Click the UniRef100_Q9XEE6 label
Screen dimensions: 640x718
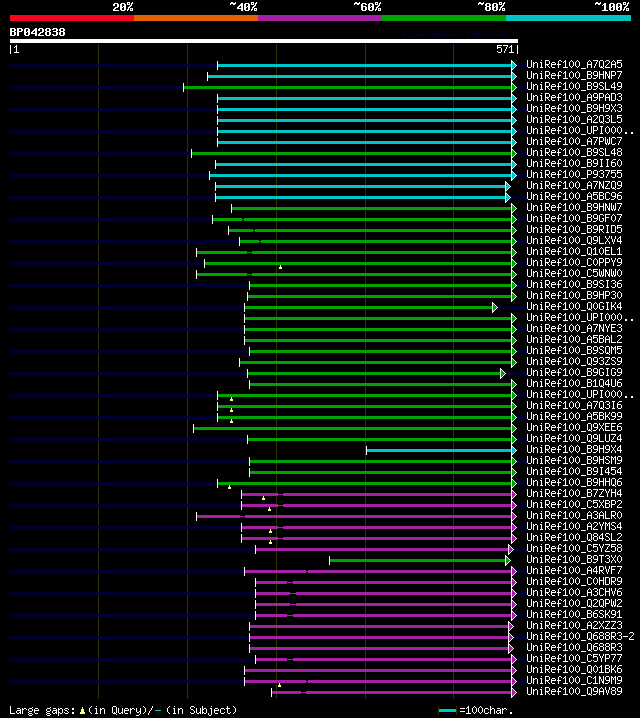click(x=574, y=427)
